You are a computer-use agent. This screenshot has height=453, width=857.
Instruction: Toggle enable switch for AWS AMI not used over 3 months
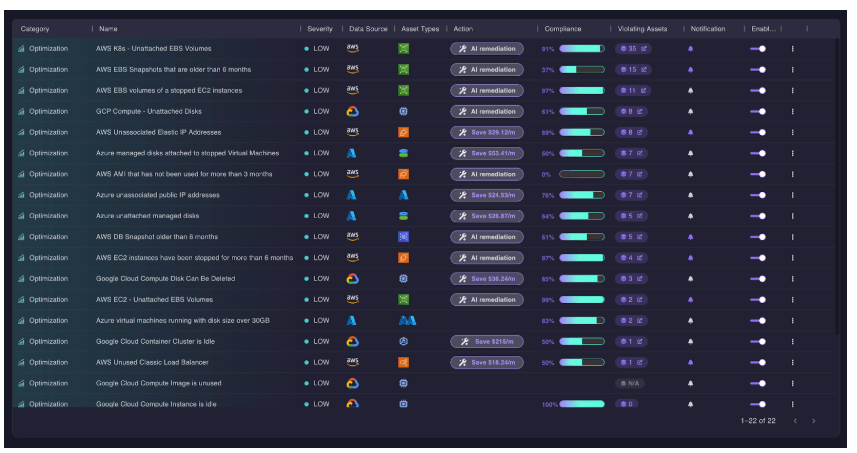[758, 174]
